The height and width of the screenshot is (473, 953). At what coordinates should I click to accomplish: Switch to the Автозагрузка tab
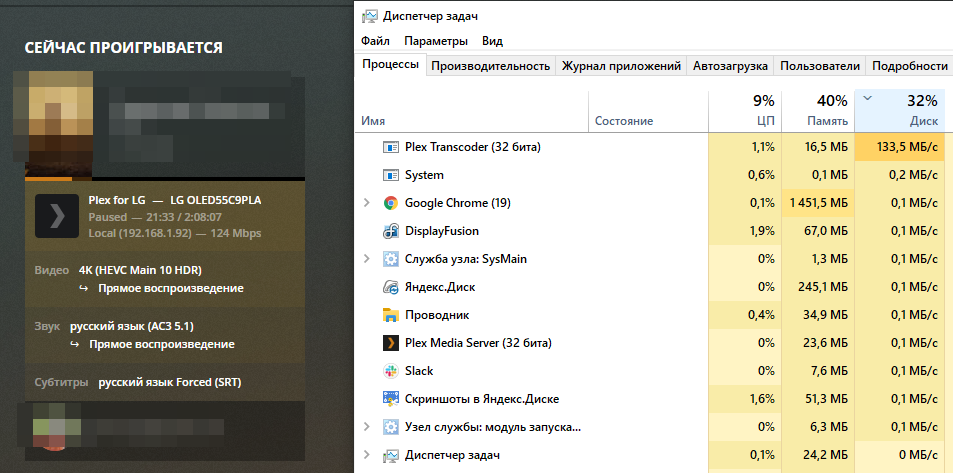[730, 66]
